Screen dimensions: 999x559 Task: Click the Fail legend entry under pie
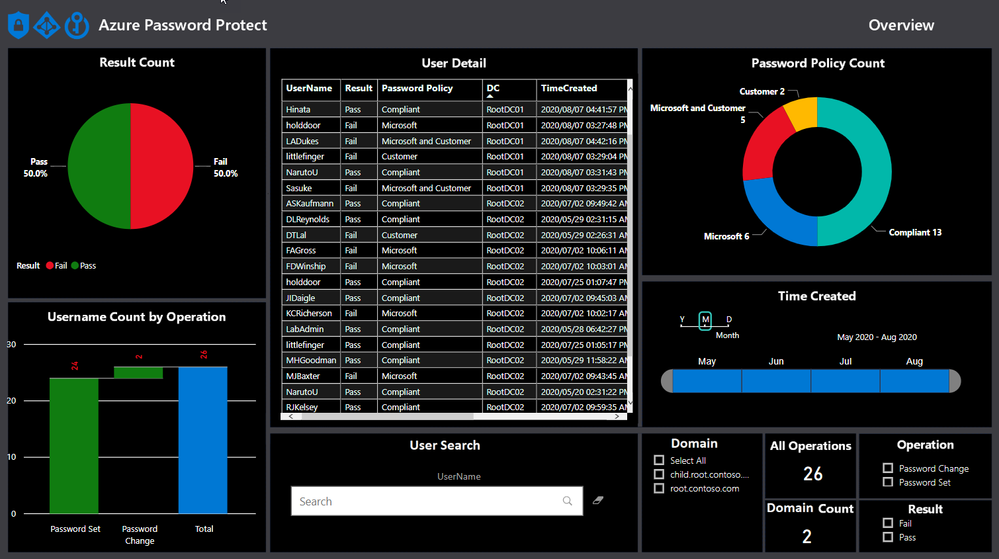pos(56,266)
